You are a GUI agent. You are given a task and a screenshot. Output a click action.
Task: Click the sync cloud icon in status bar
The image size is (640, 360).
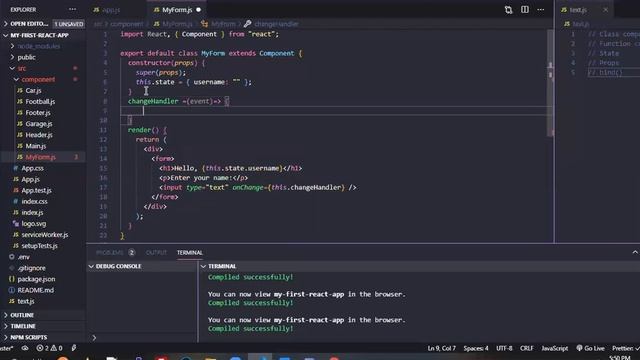pos(25,348)
